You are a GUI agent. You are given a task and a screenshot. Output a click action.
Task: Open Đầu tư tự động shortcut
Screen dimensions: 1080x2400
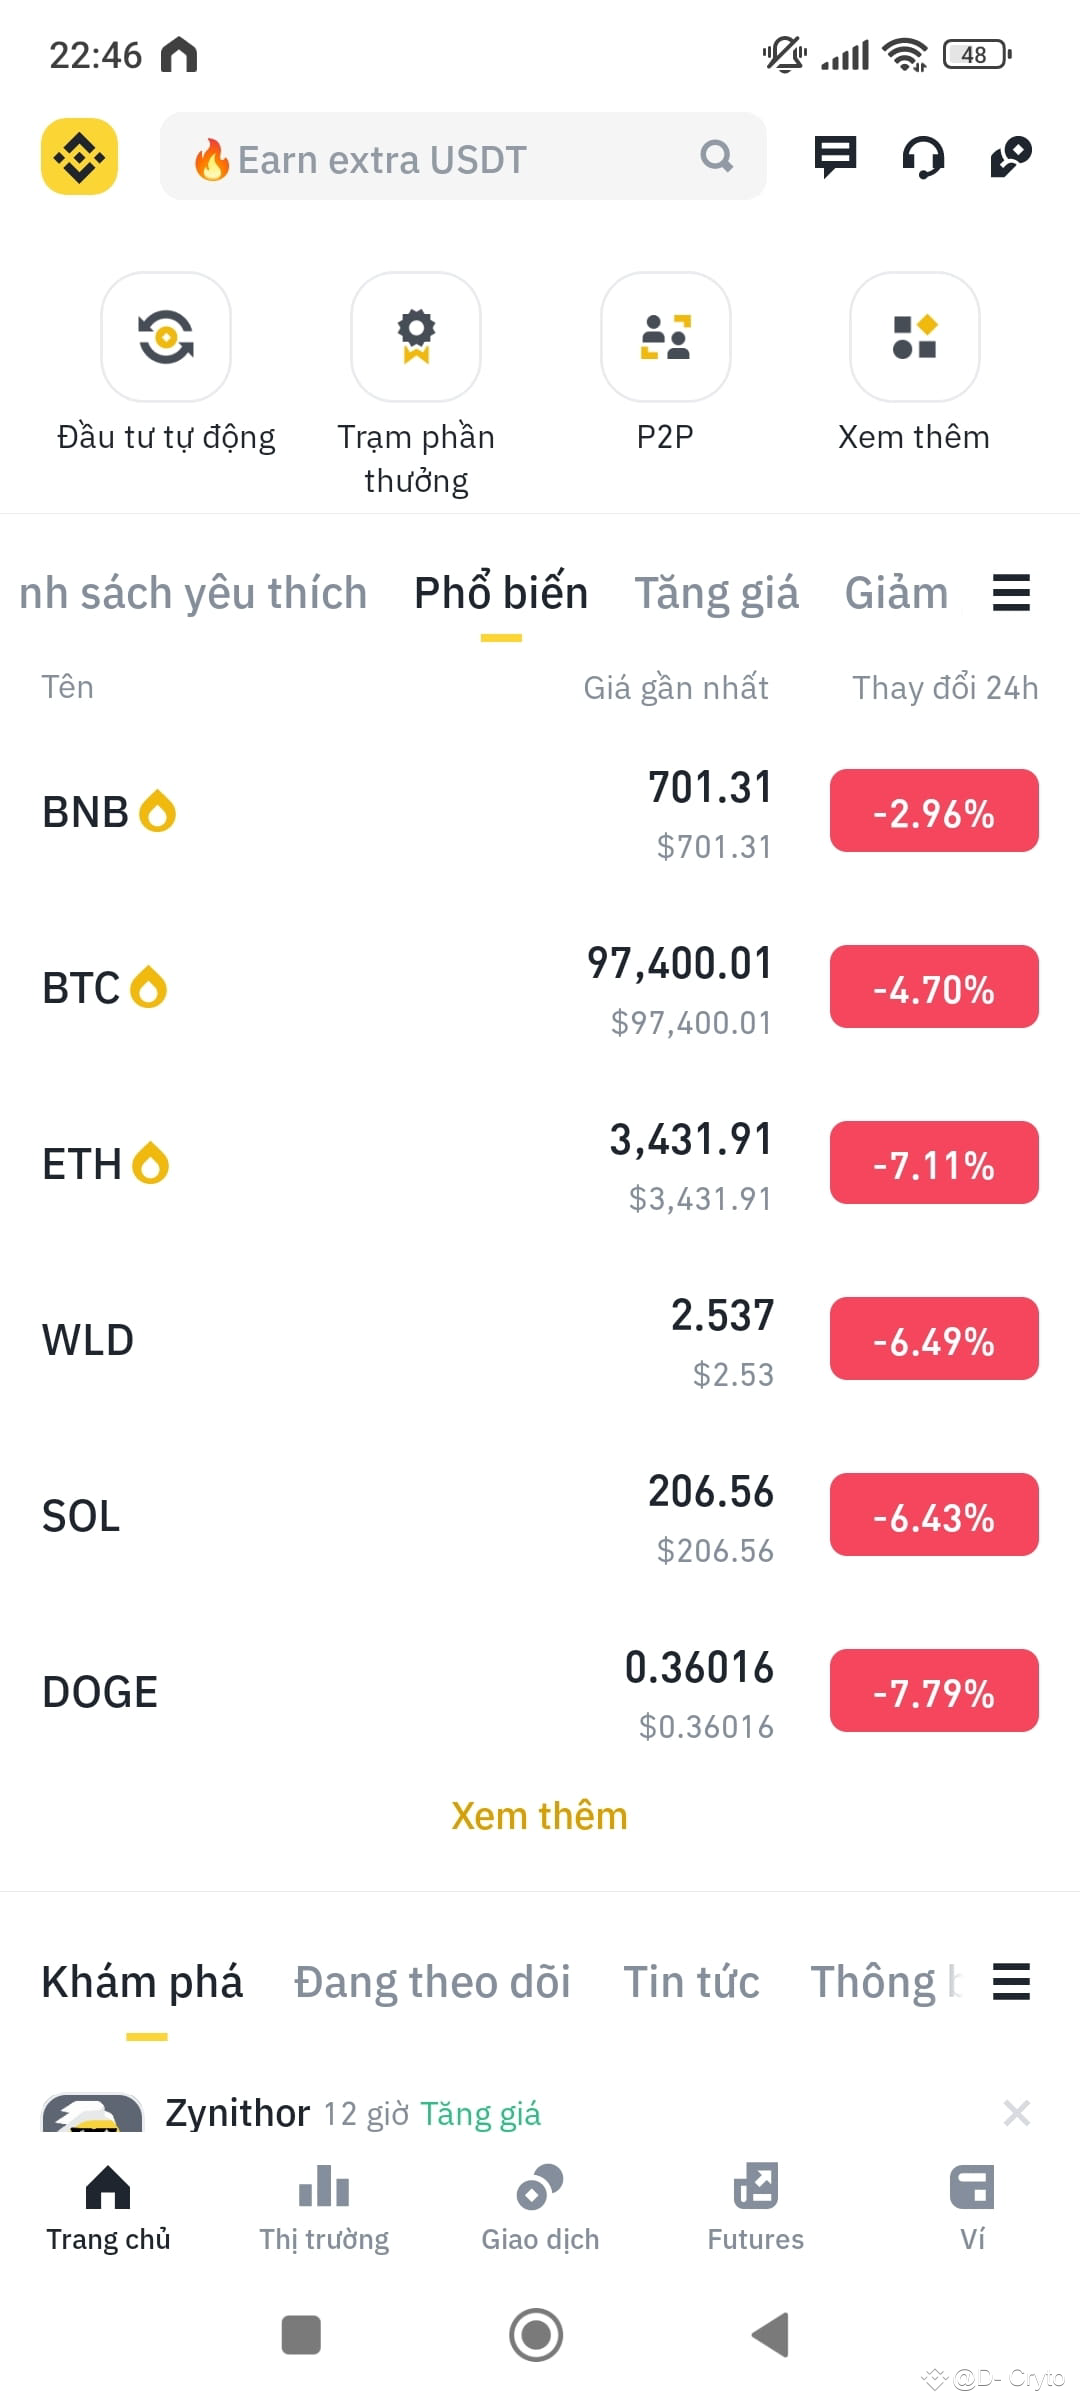[166, 337]
